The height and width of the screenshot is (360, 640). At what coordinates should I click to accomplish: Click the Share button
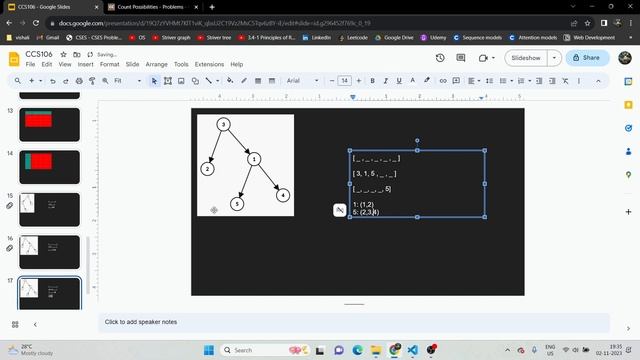(x=587, y=58)
